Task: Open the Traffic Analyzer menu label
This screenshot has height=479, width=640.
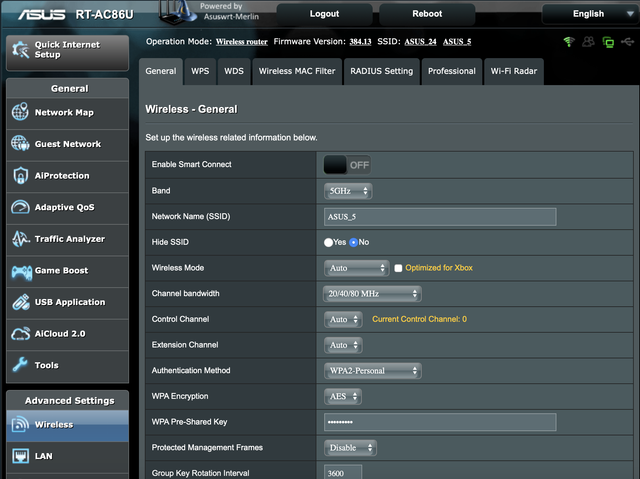Action: pos(70,239)
